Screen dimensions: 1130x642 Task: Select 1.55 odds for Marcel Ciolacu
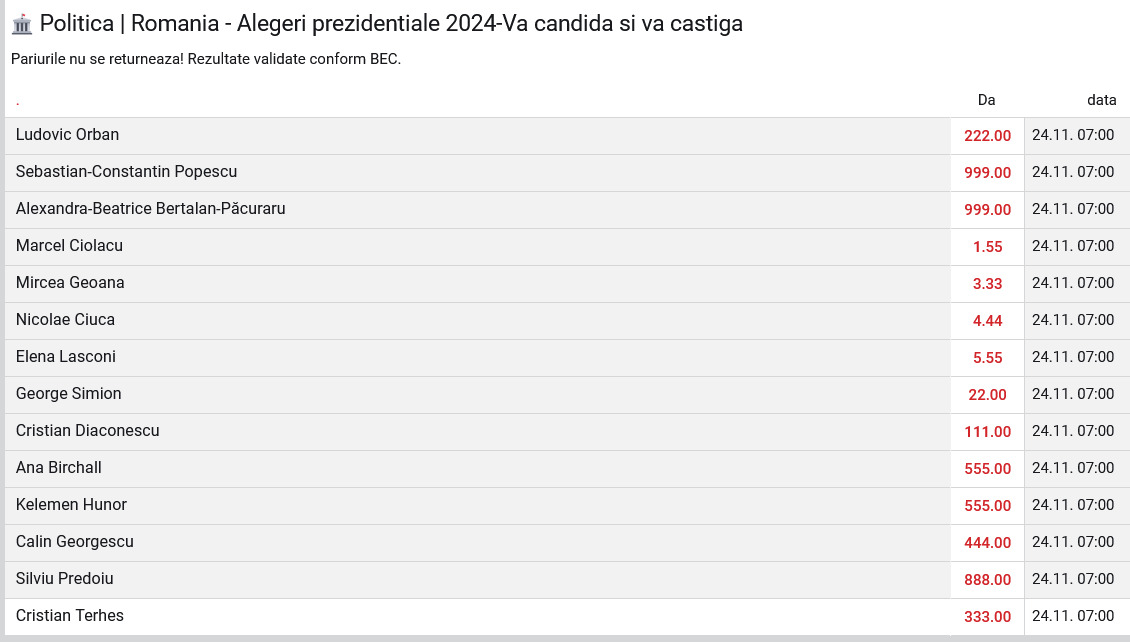pos(987,246)
